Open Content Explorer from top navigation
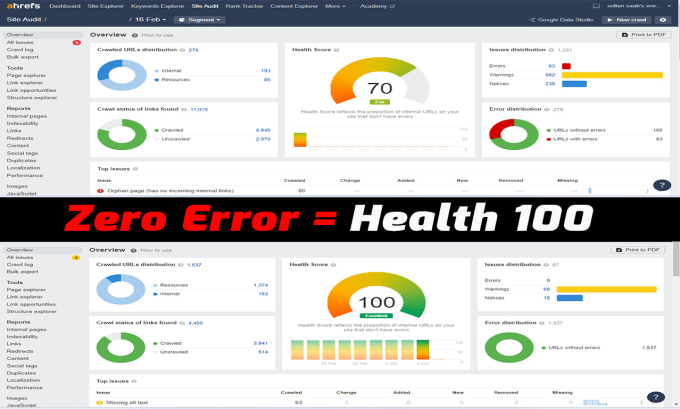Viewport: 680px width, 409px height. pyautogui.click(x=294, y=6)
